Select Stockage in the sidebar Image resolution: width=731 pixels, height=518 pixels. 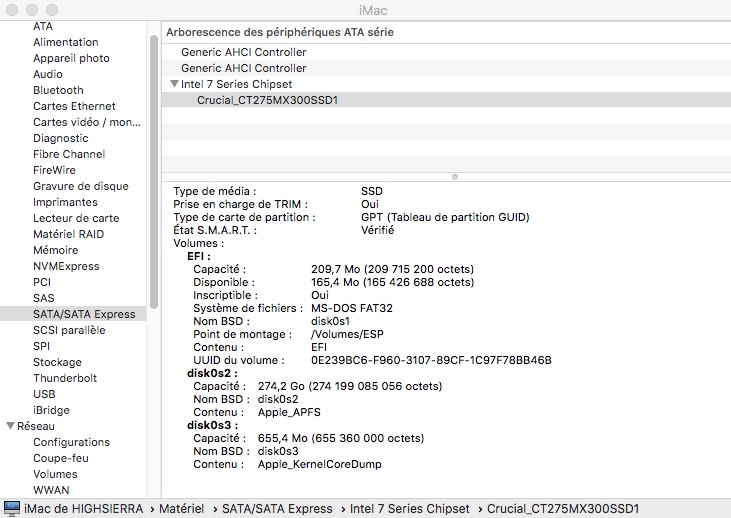click(57, 362)
